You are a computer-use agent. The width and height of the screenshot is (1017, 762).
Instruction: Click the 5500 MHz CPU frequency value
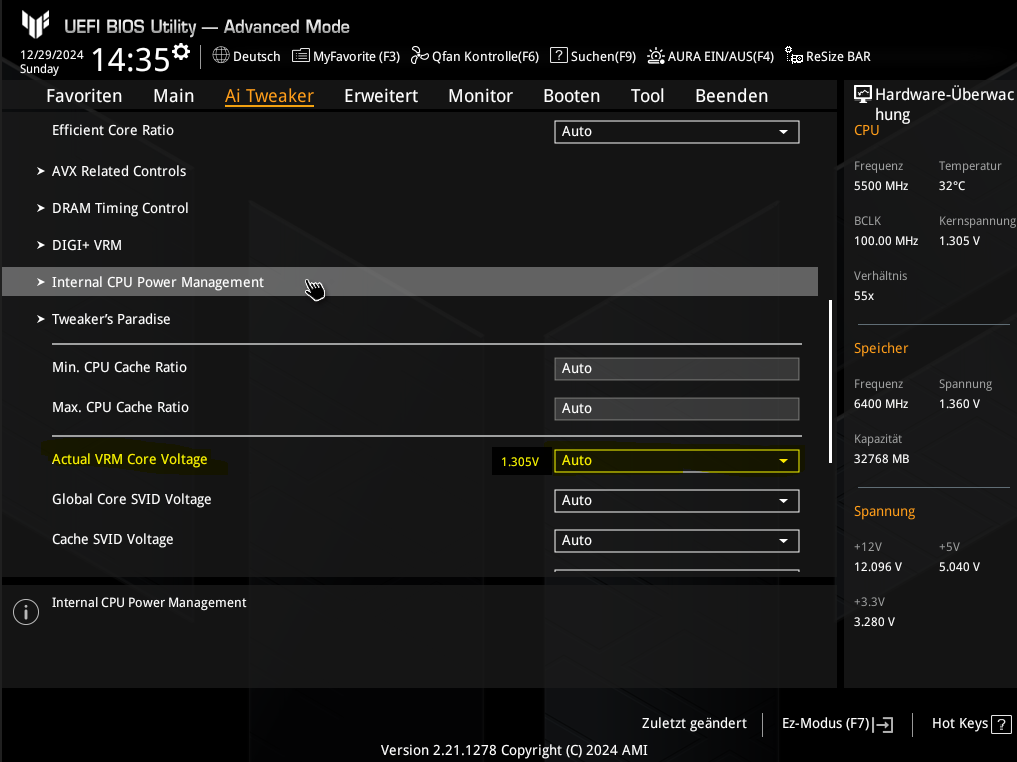881,186
